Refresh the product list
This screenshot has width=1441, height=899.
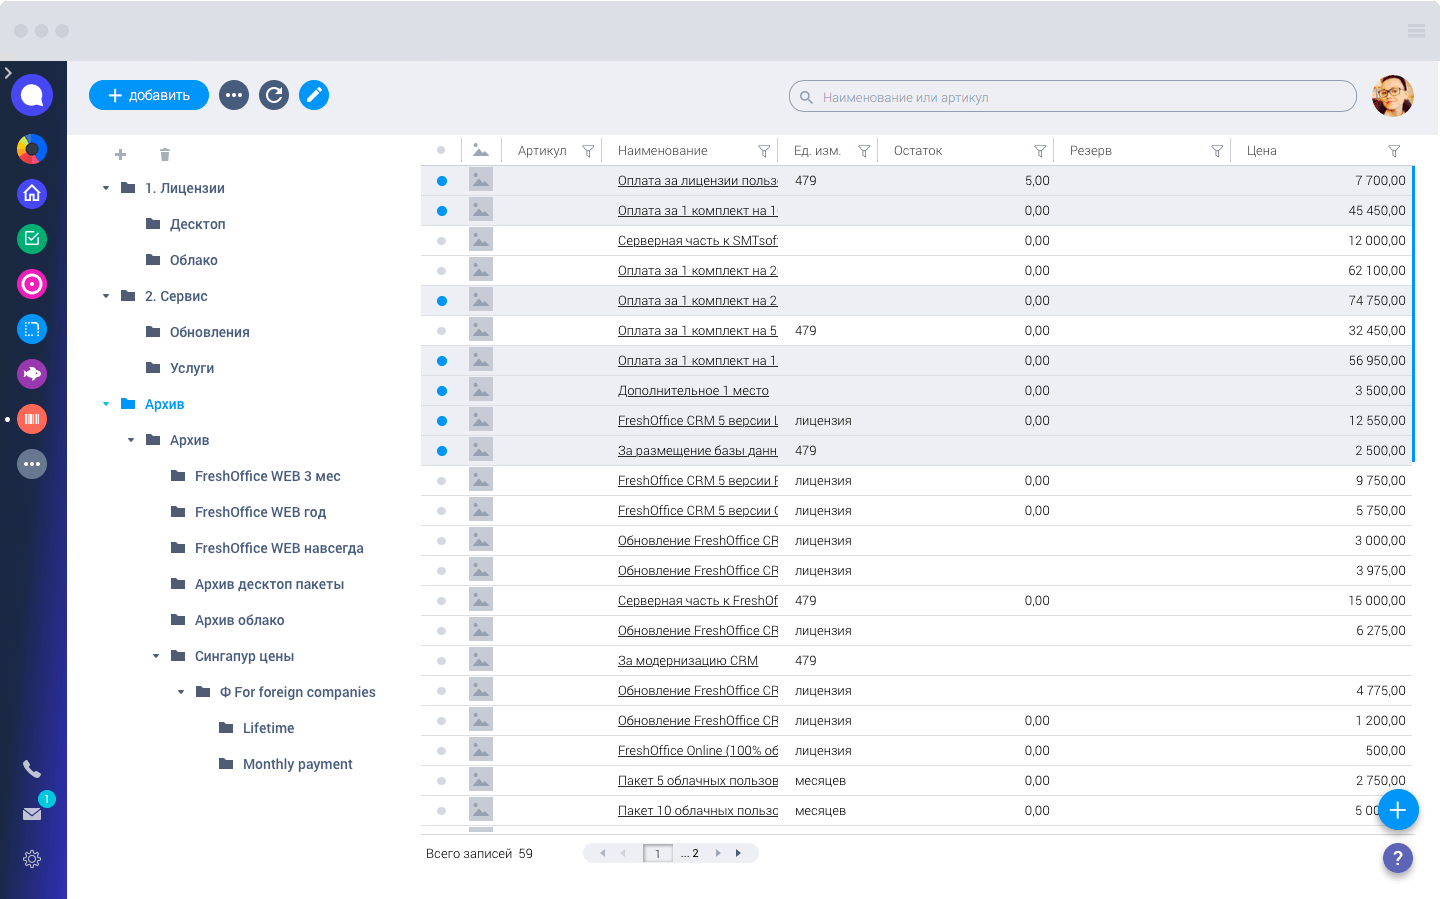click(x=274, y=95)
